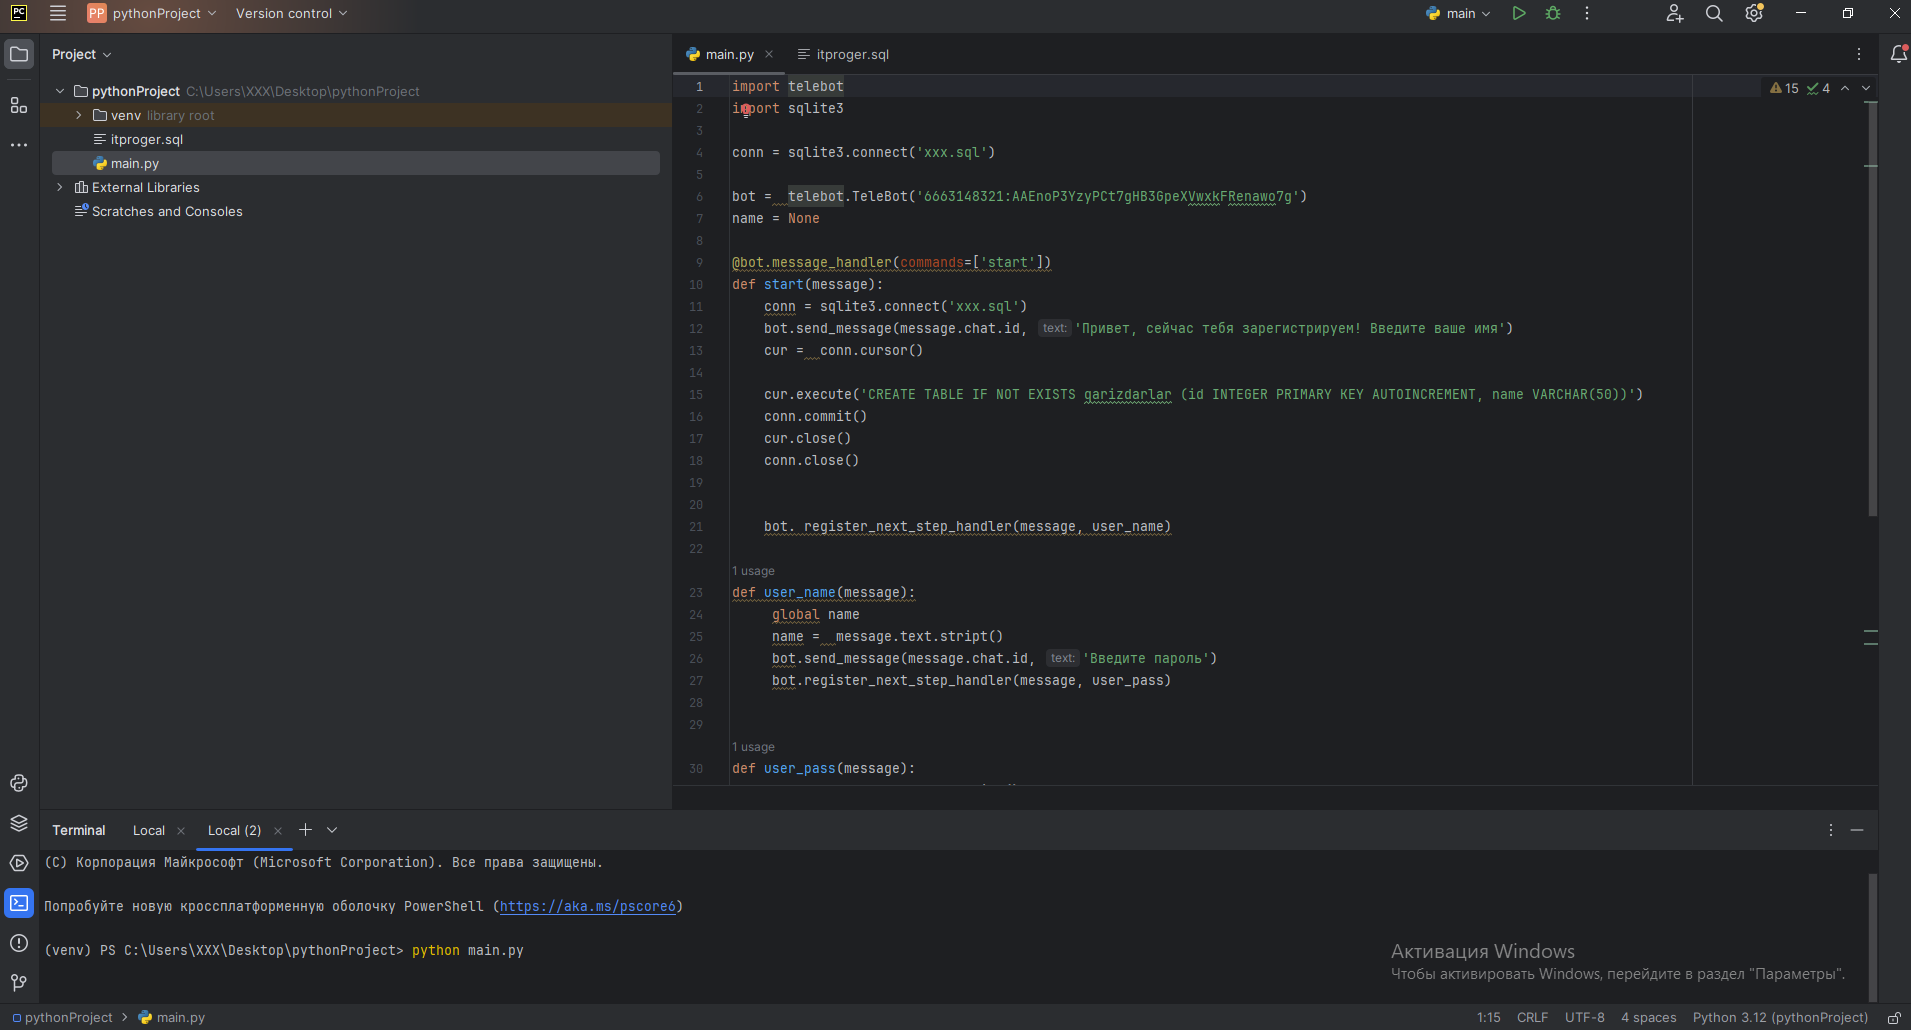
Task: Open the Python Packages layers icon
Action: (19, 823)
